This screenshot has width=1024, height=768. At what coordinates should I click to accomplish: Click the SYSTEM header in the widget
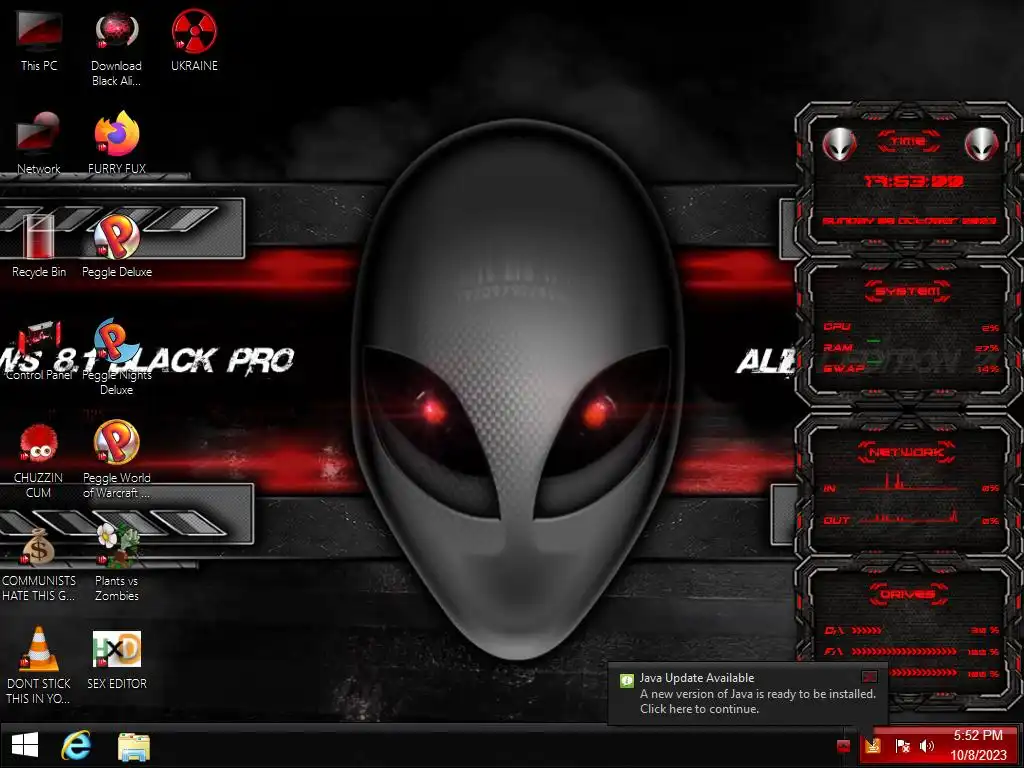point(908,291)
